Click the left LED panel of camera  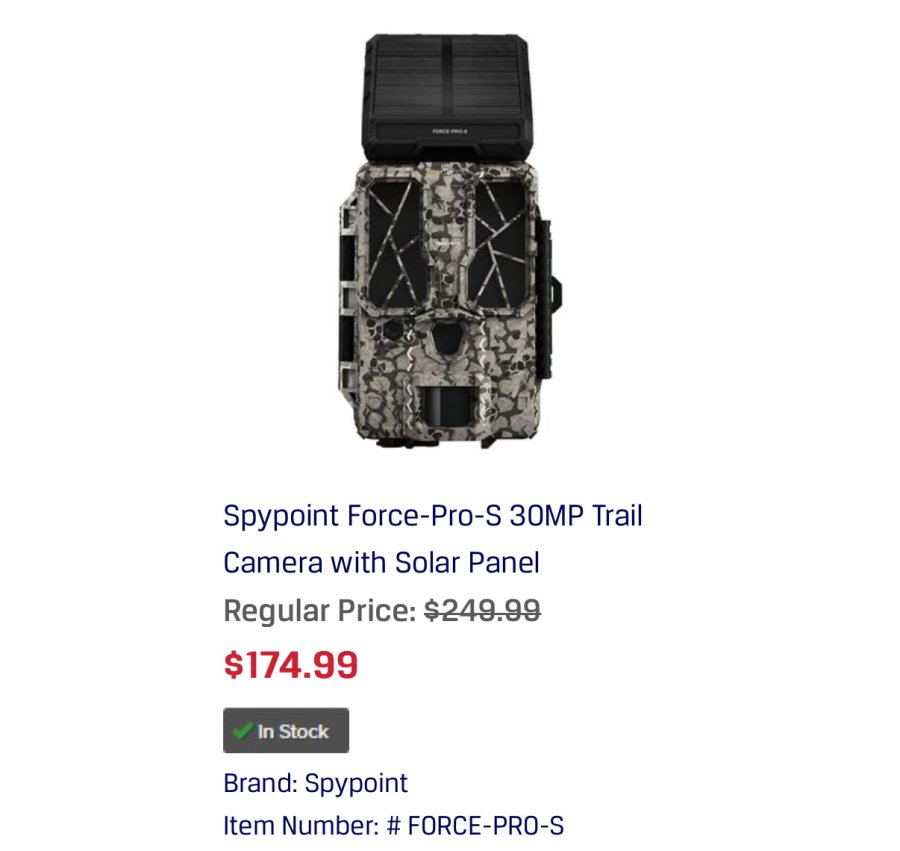click(390, 243)
